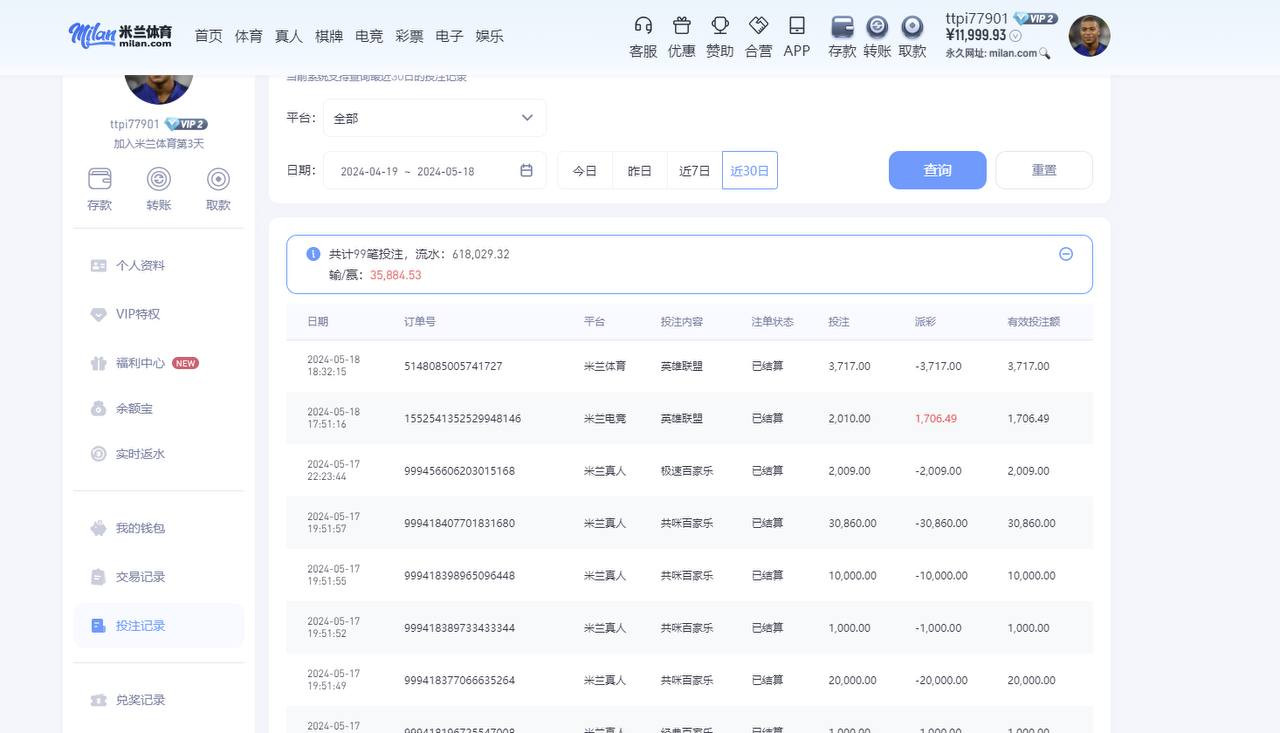Open deposit (存款) wallet icon in header

pos(842,27)
